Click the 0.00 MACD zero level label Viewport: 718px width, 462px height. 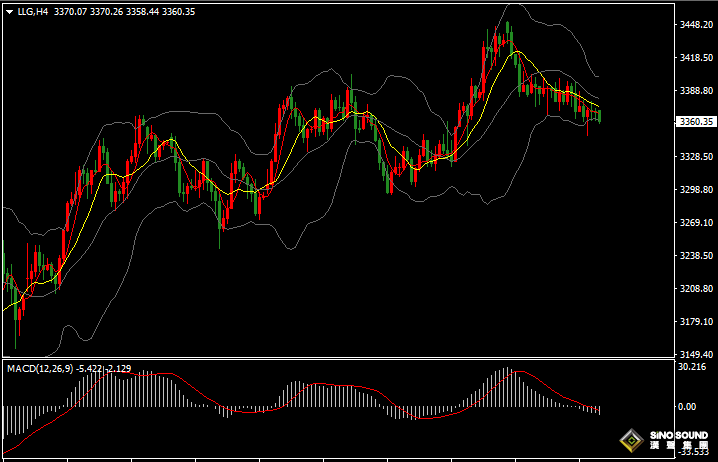pyautogui.click(x=687, y=407)
